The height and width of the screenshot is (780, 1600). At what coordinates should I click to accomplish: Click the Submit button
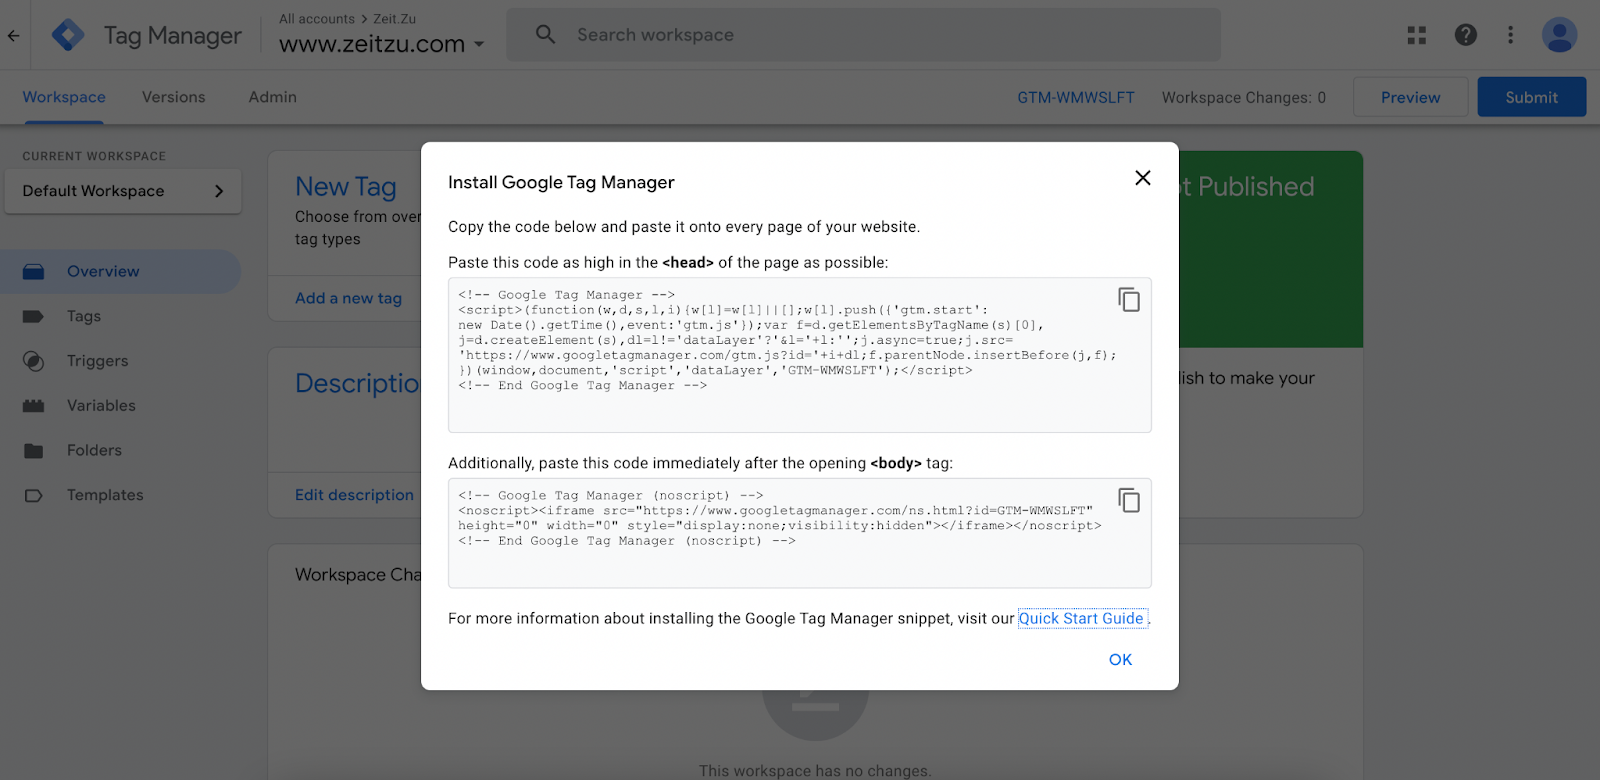pyautogui.click(x=1531, y=97)
